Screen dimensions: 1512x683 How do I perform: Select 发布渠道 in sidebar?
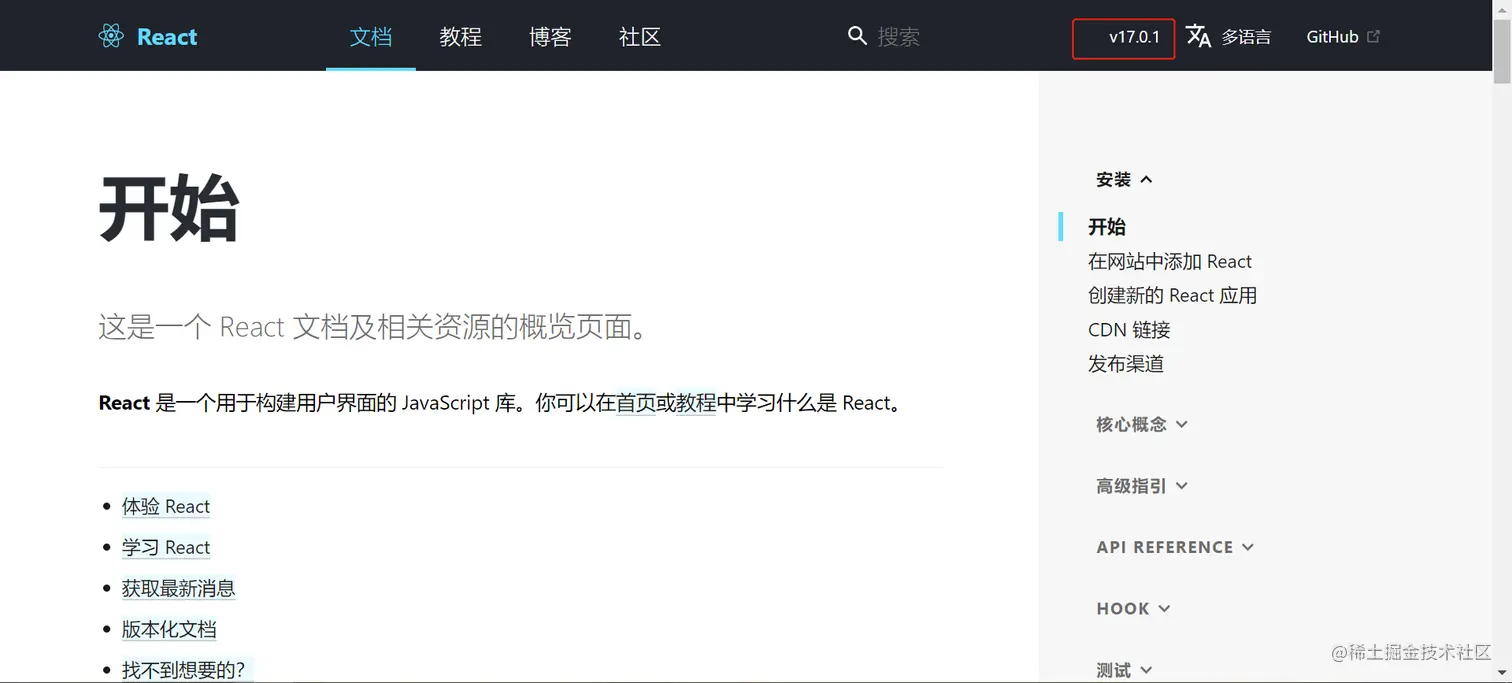tap(1126, 364)
